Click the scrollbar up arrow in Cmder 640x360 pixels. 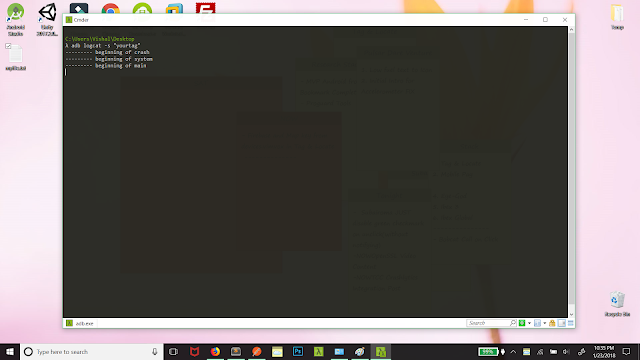(571, 29)
